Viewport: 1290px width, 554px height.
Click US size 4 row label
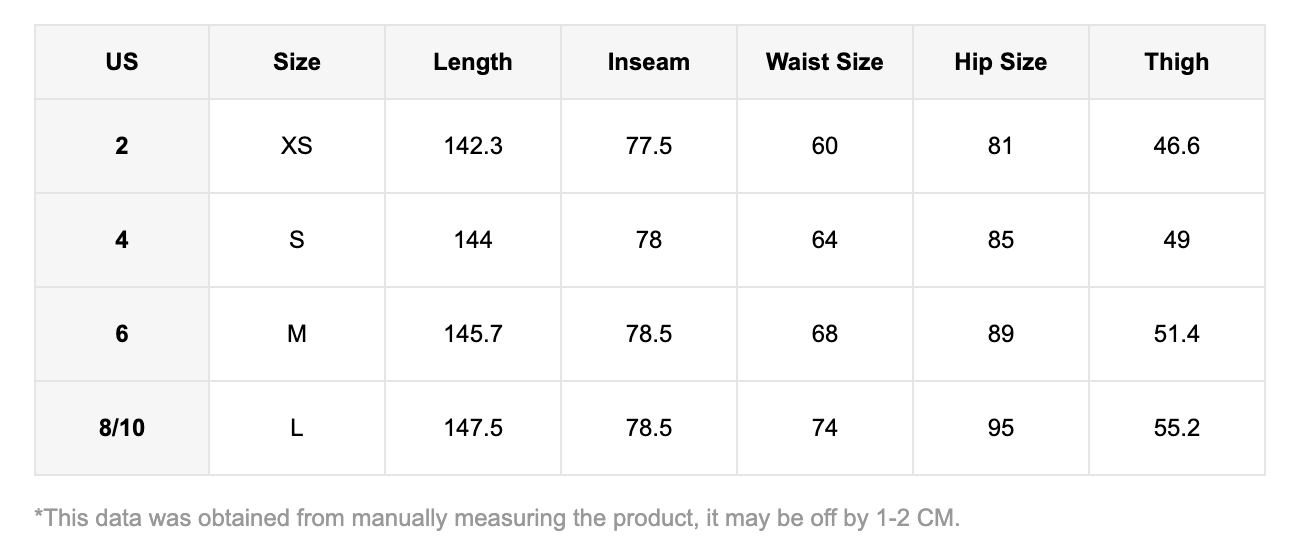tap(122, 240)
